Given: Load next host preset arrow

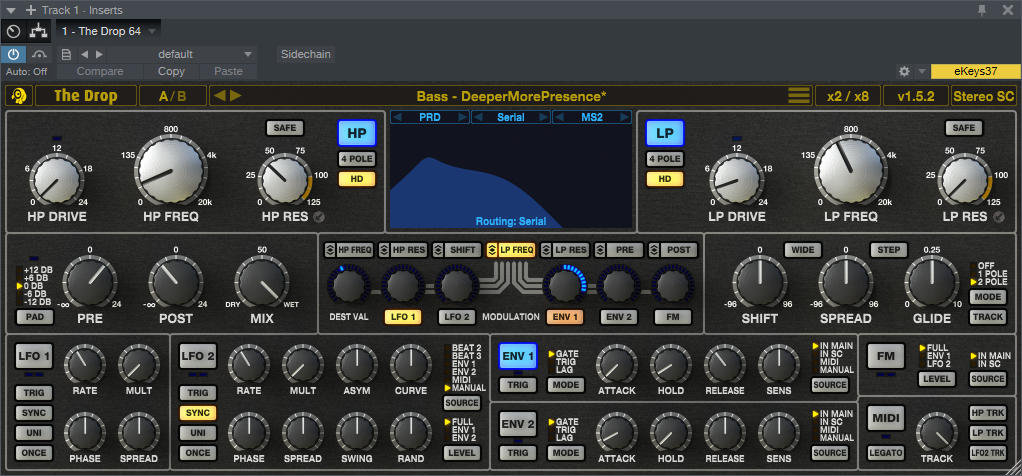Looking at the screenshot, I should [99, 54].
